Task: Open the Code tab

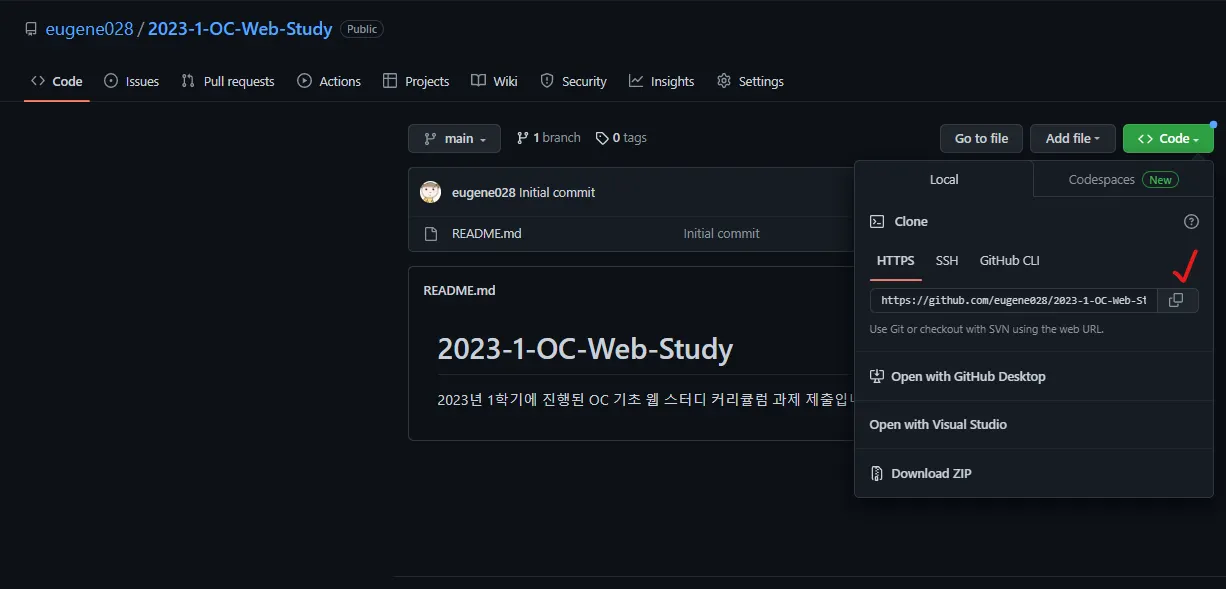Action: point(57,81)
